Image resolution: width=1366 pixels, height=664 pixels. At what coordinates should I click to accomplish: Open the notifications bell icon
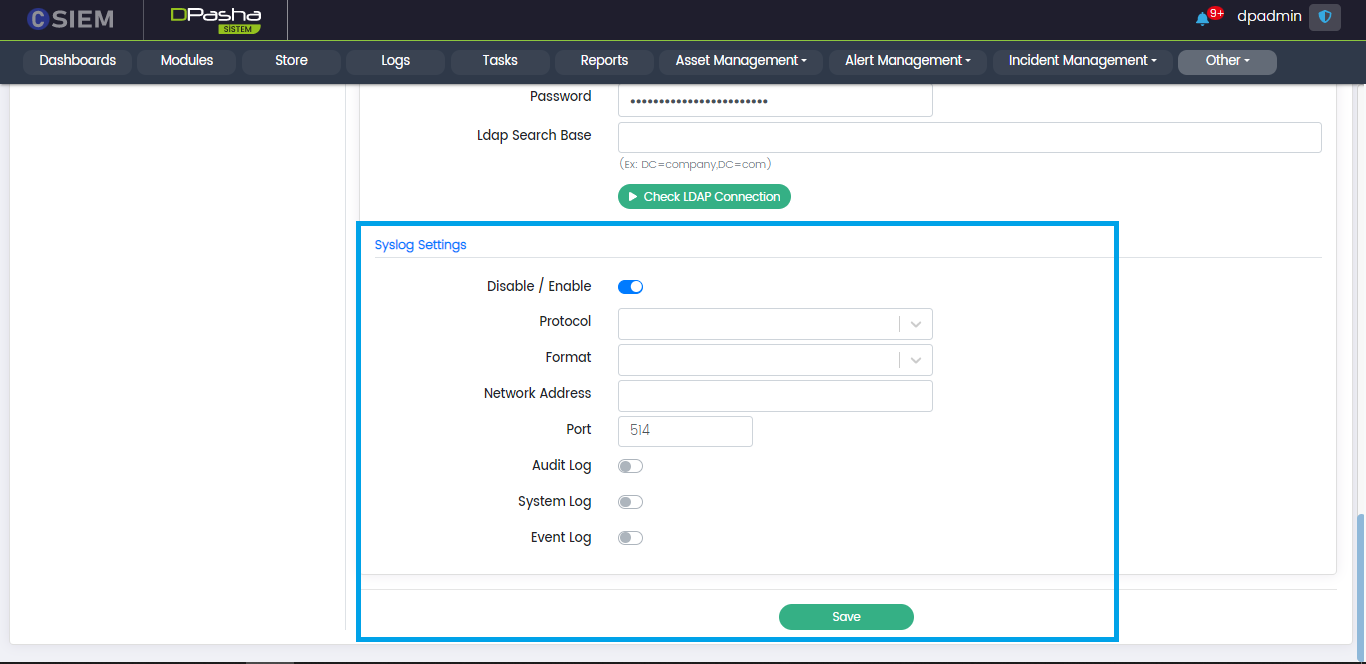tap(1202, 18)
